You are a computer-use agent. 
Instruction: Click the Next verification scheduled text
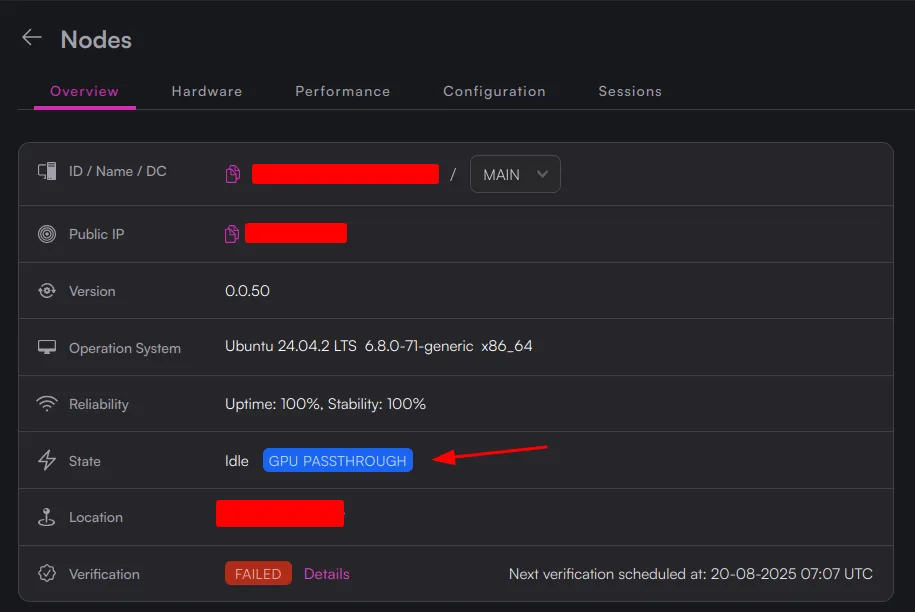[x=691, y=574]
